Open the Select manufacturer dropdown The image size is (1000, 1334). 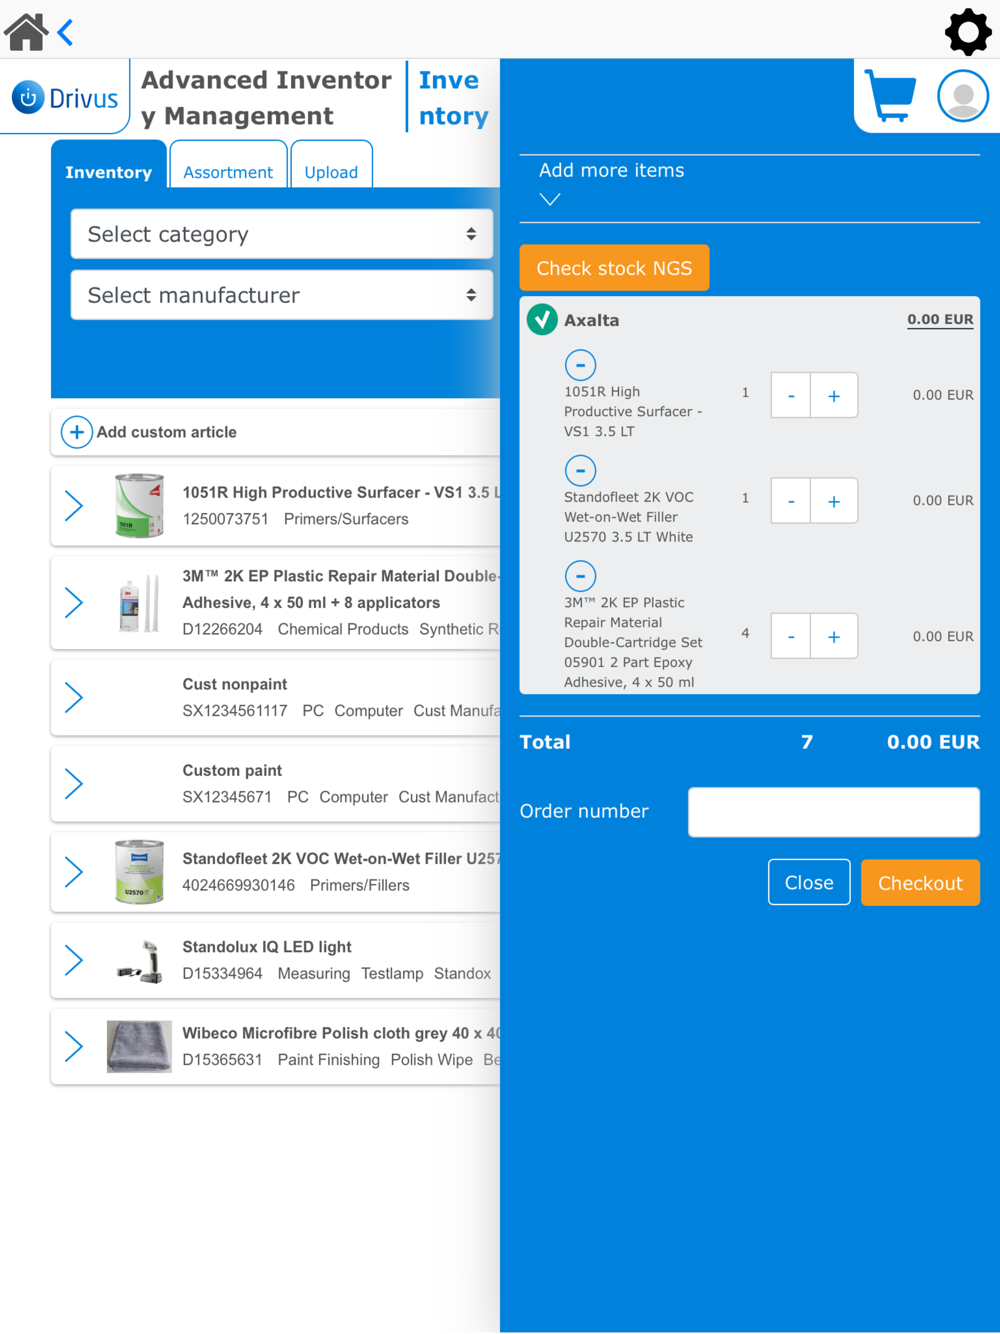(282, 295)
